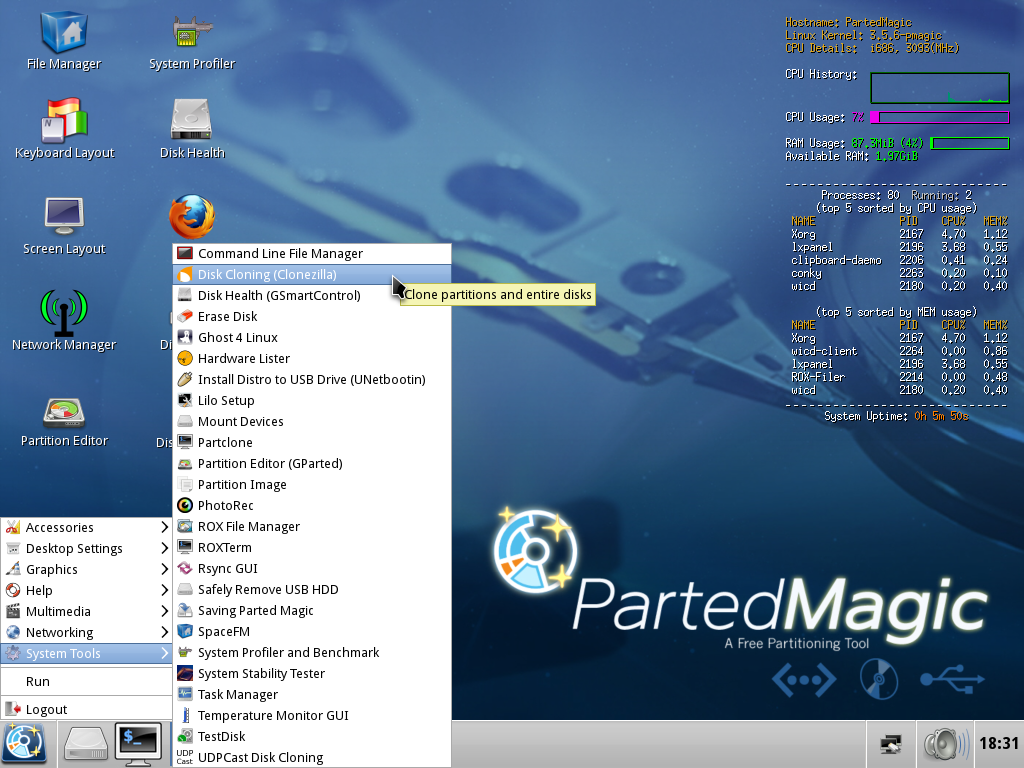Screen dimensions: 1024x768
Task: Launch System Stability Tester
Action: [x=312, y=673]
